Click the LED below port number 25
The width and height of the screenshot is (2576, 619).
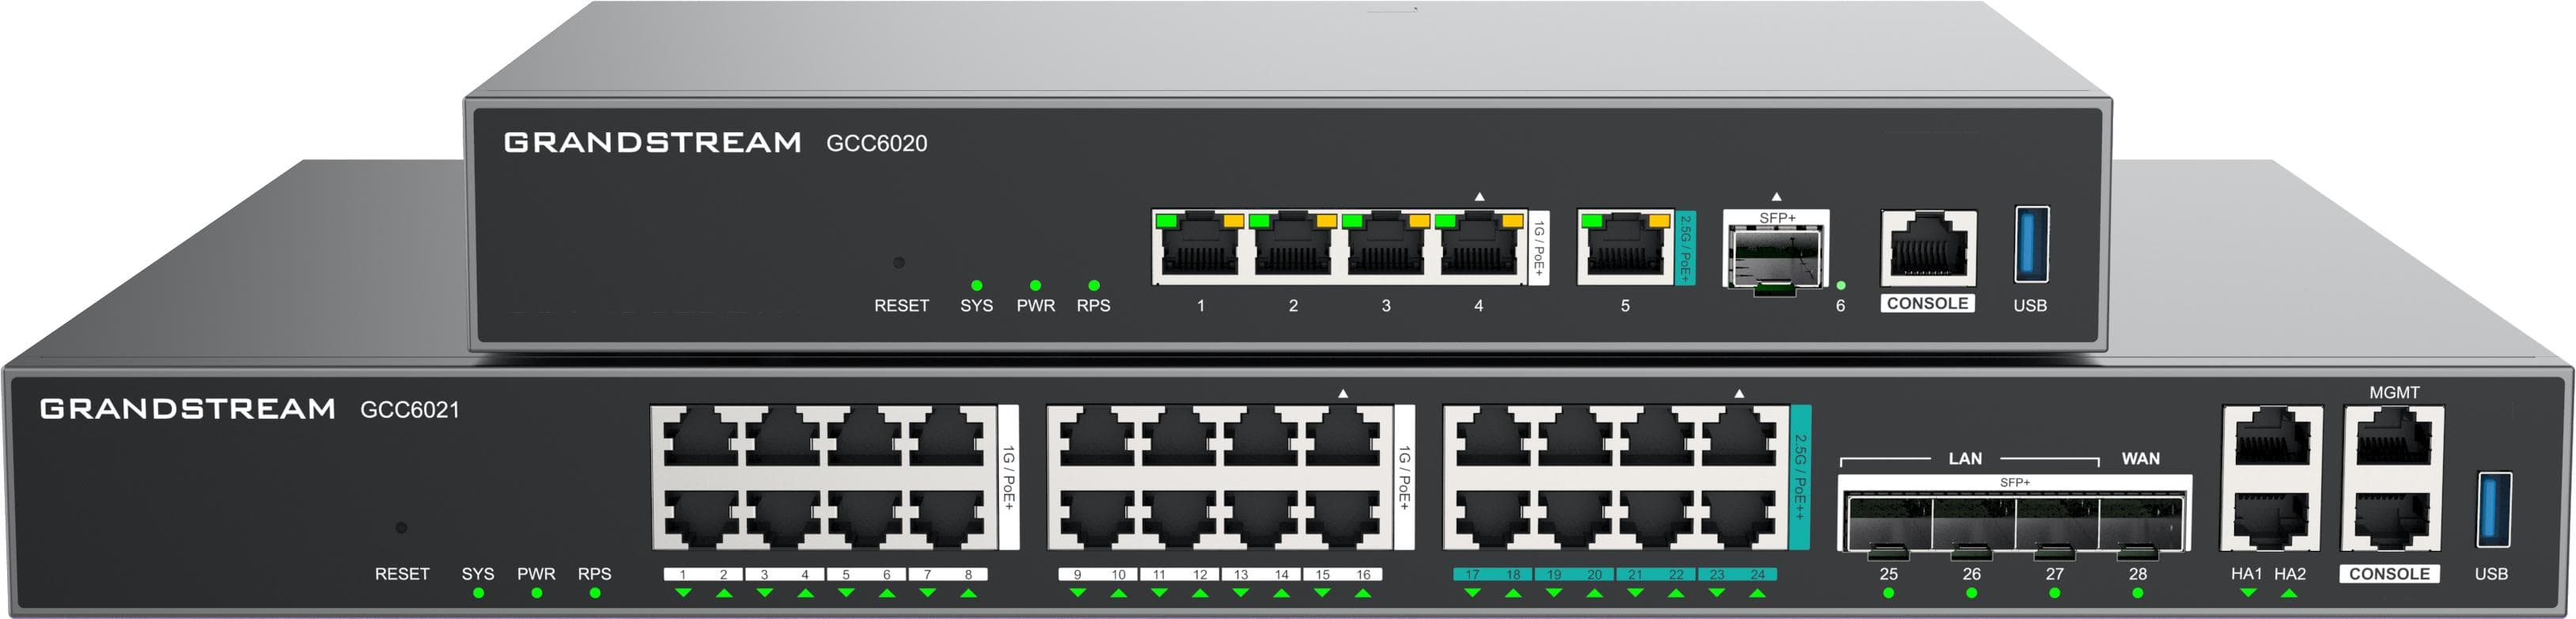pos(1888,593)
